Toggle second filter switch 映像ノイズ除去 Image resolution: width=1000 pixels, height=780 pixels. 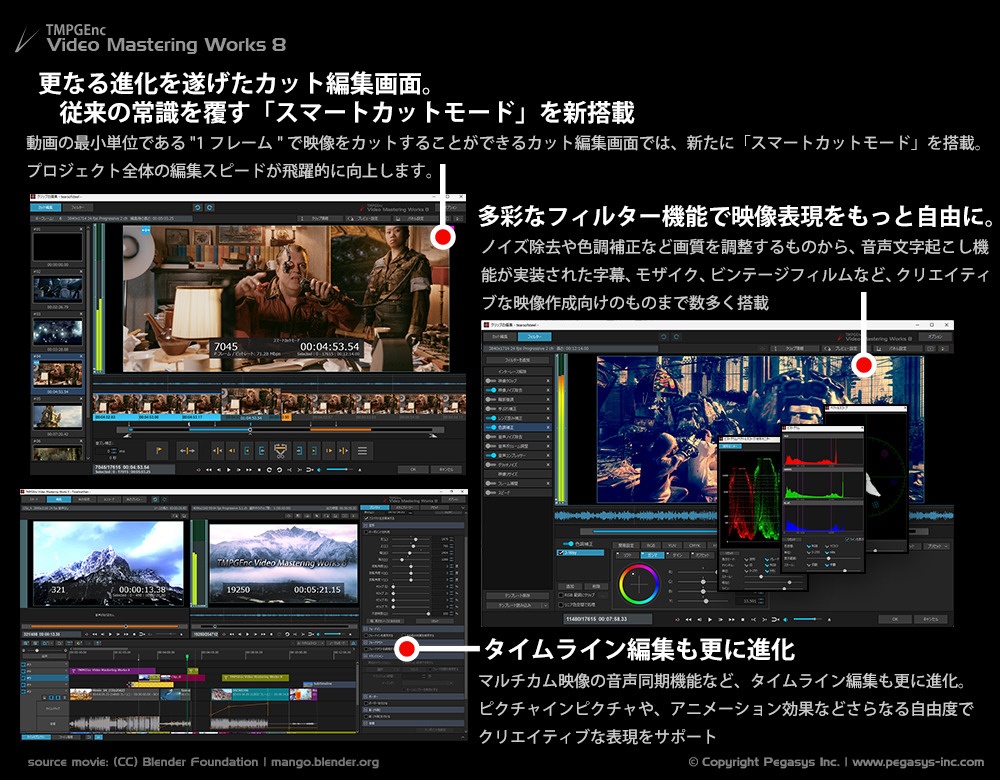pos(492,390)
